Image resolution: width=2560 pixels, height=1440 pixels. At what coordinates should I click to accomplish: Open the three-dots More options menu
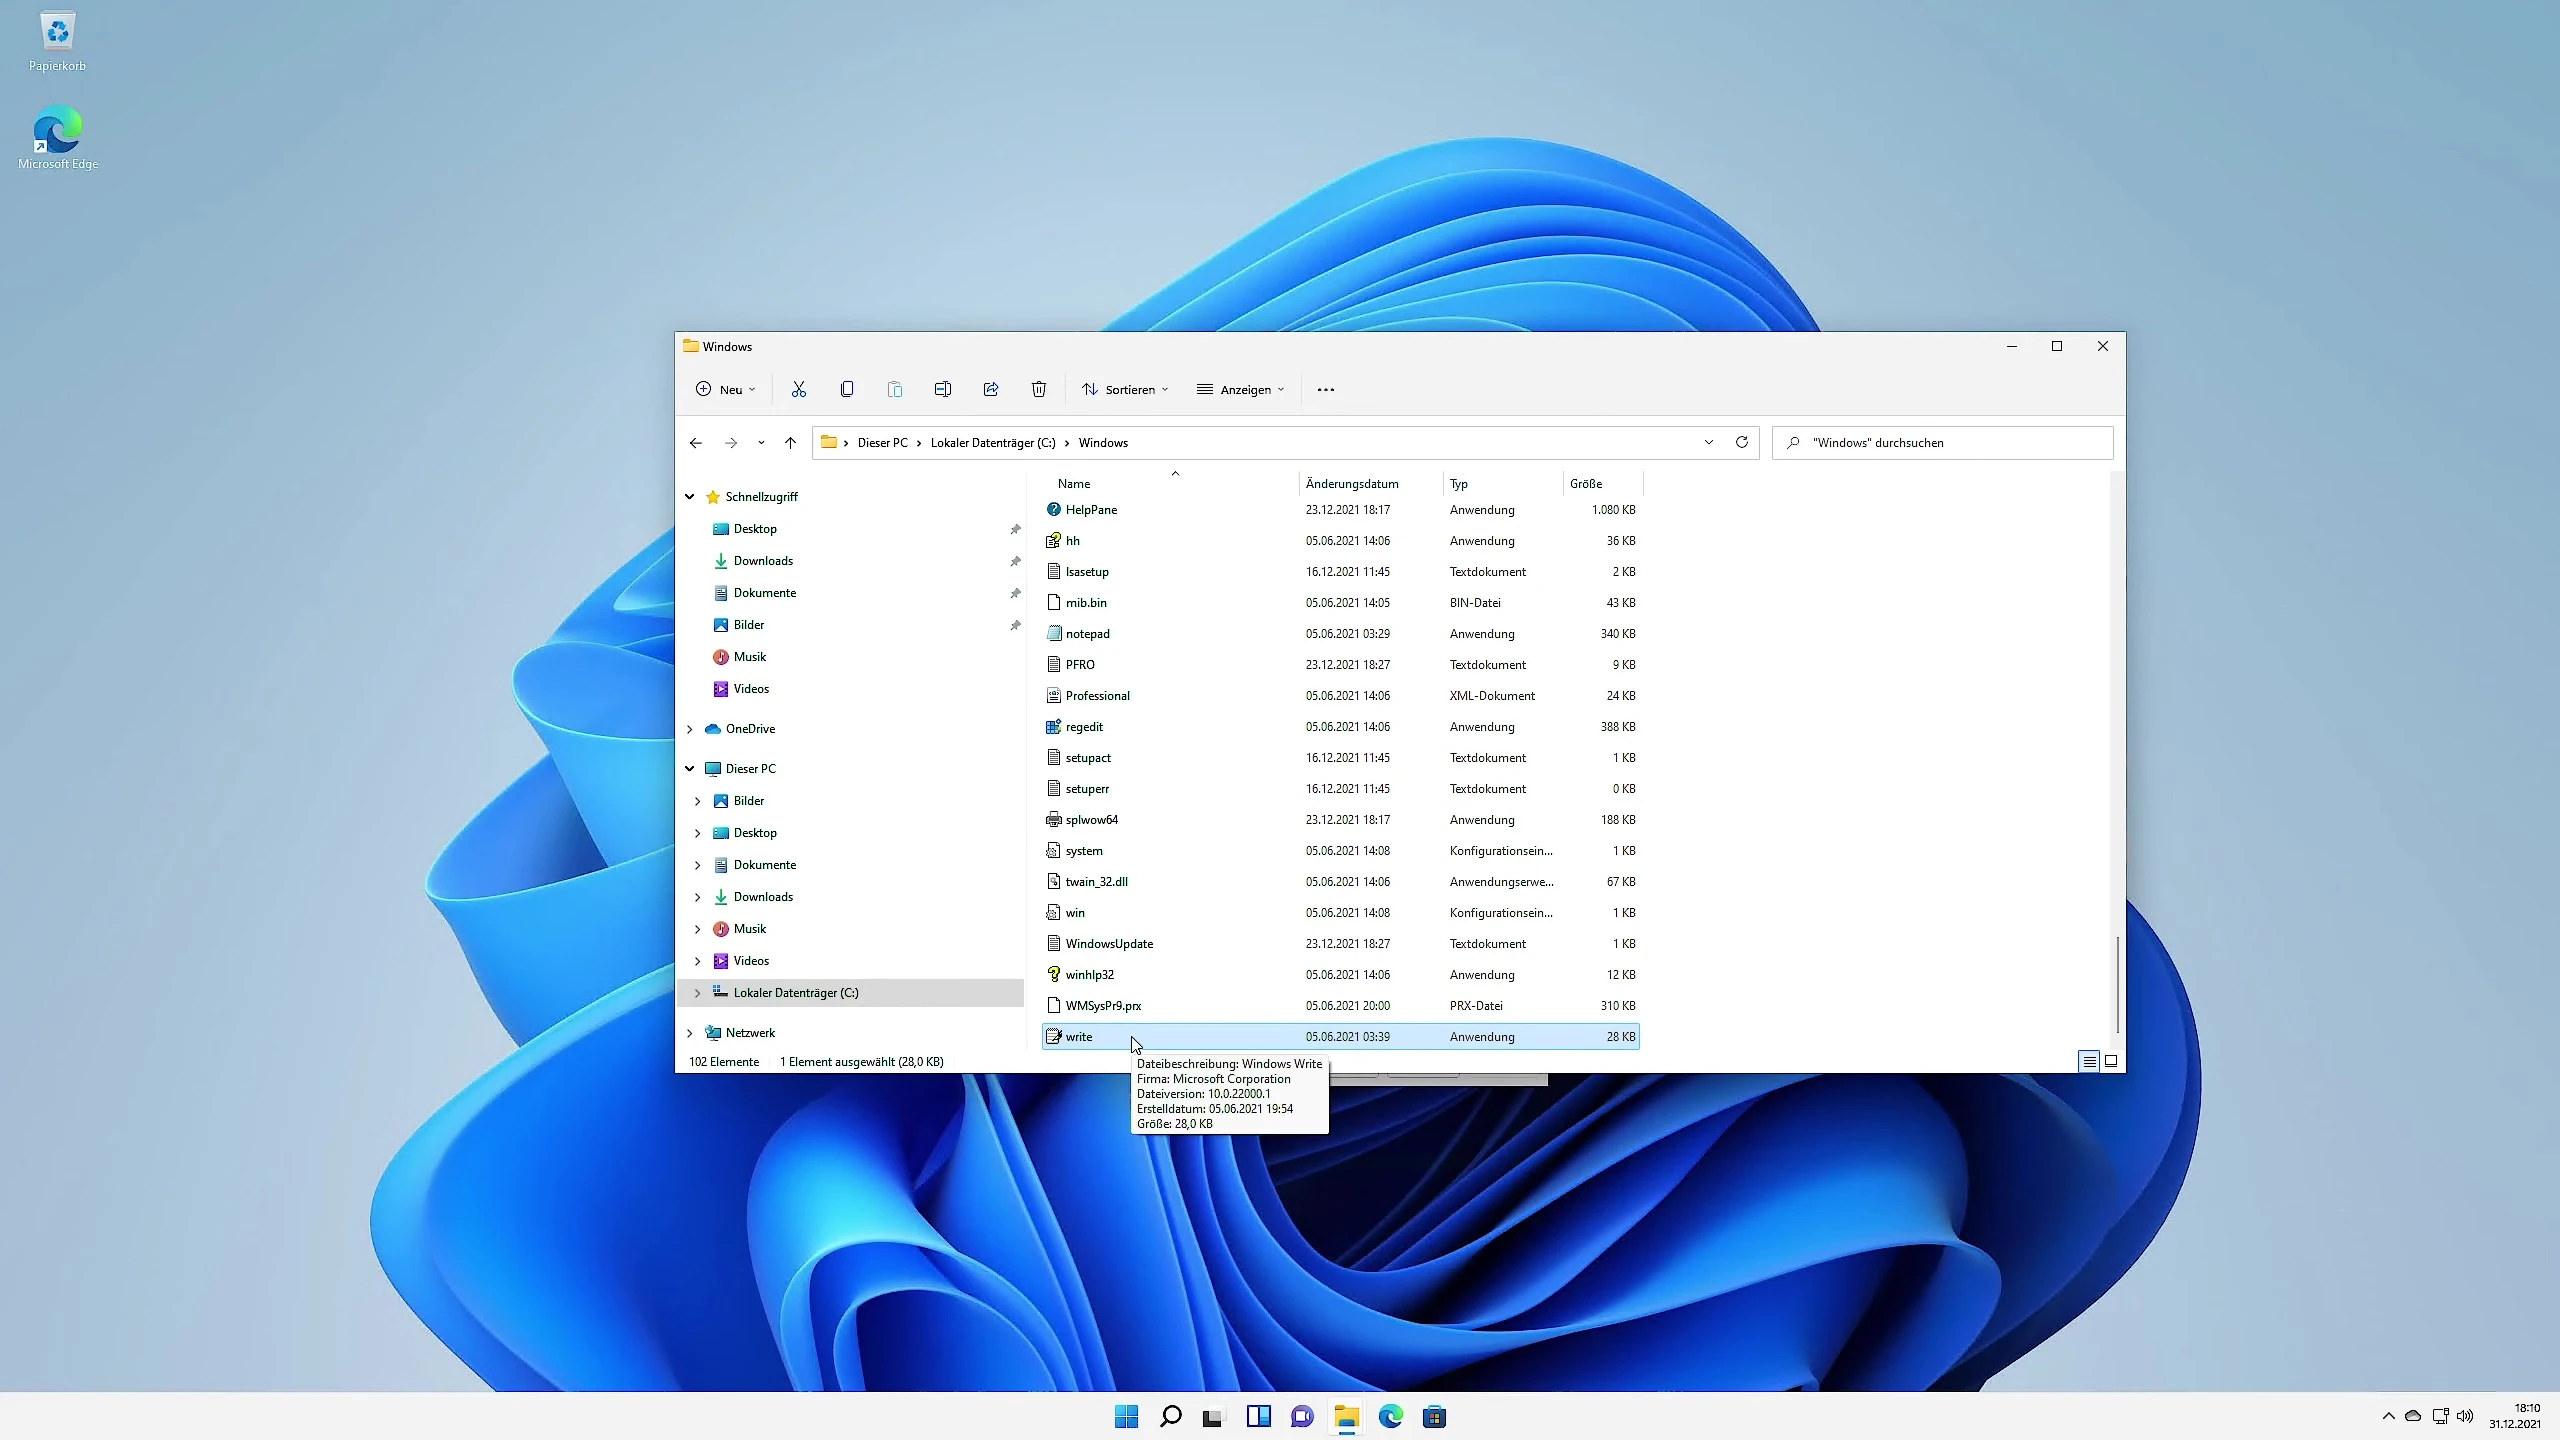click(1325, 390)
